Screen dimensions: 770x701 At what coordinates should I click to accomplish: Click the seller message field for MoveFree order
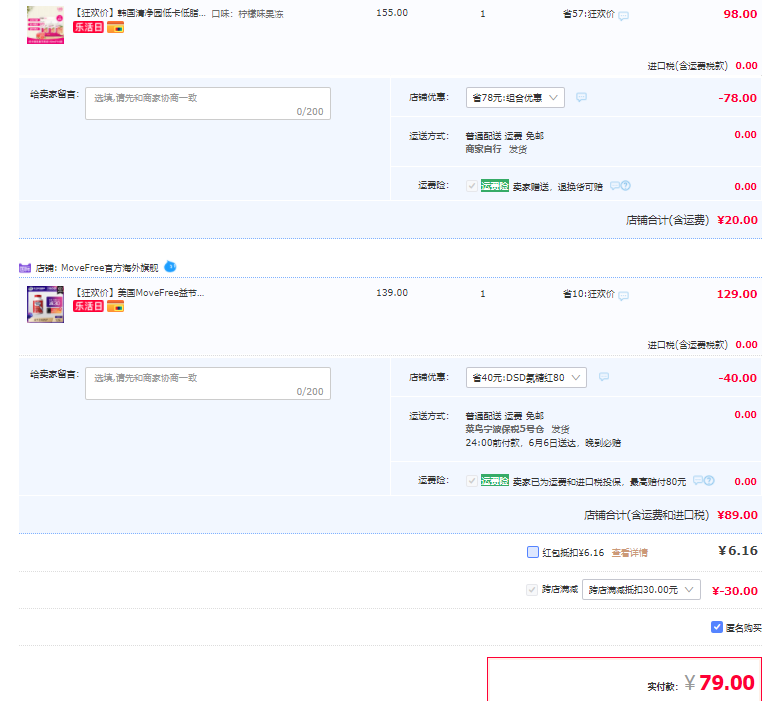tap(207, 383)
